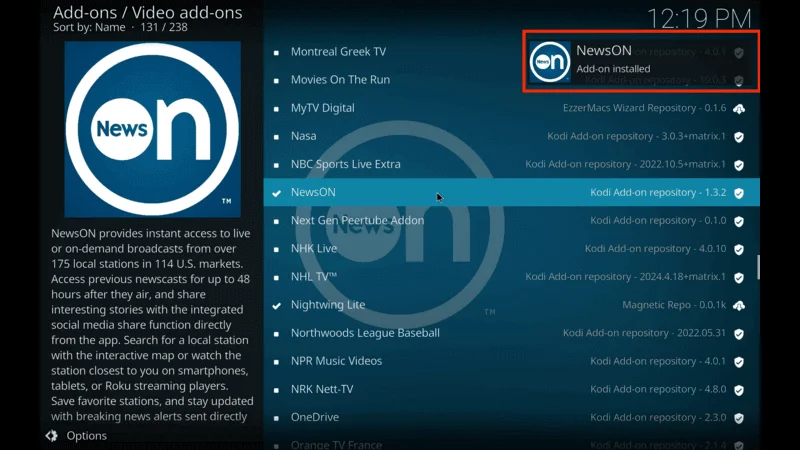Image resolution: width=800 pixels, height=450 pixels.
Task: Click the Nasa verified shield icon
Action: 739,136
